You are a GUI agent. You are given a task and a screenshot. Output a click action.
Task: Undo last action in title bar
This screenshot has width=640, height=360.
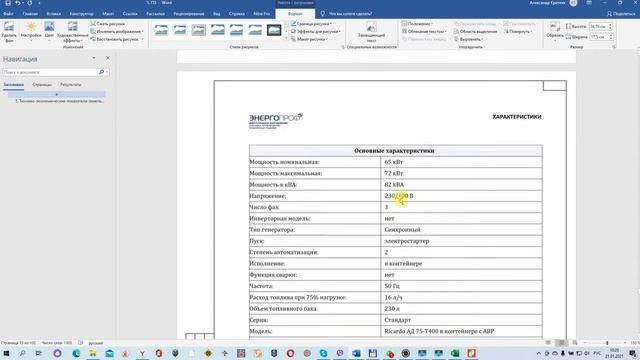pyautogui.click(x=18, y=3)
